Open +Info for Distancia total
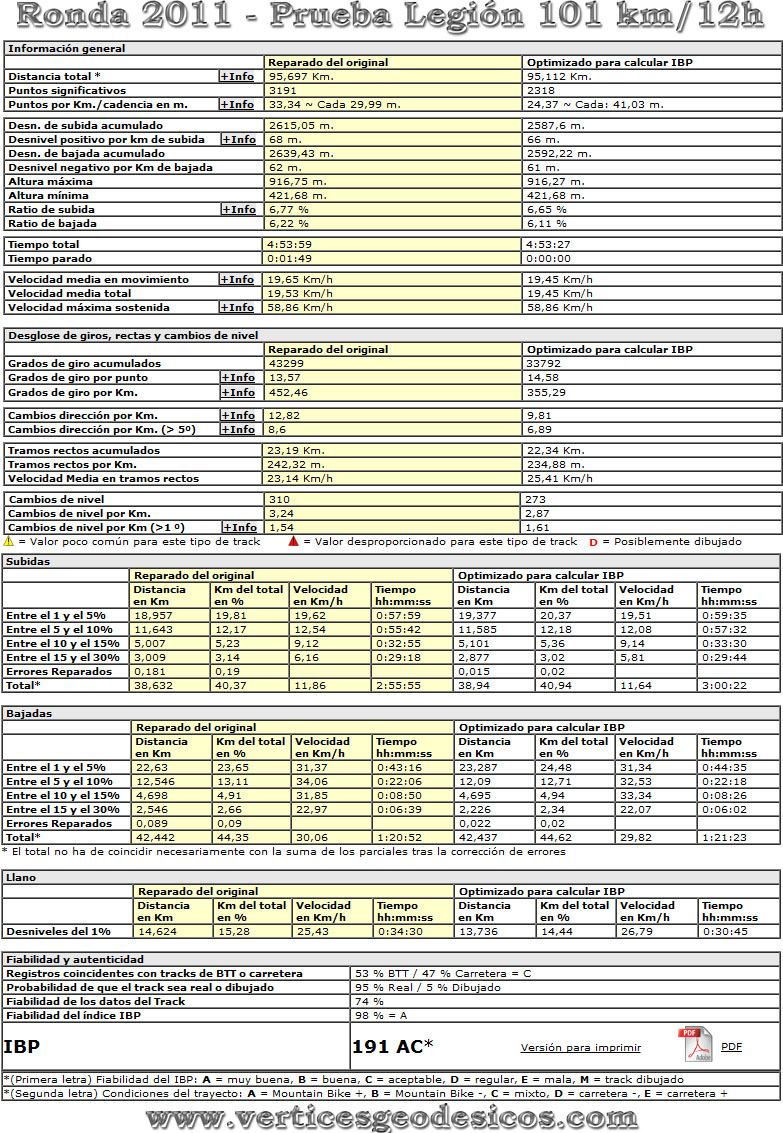783x1133 pixels. [237, 76]
